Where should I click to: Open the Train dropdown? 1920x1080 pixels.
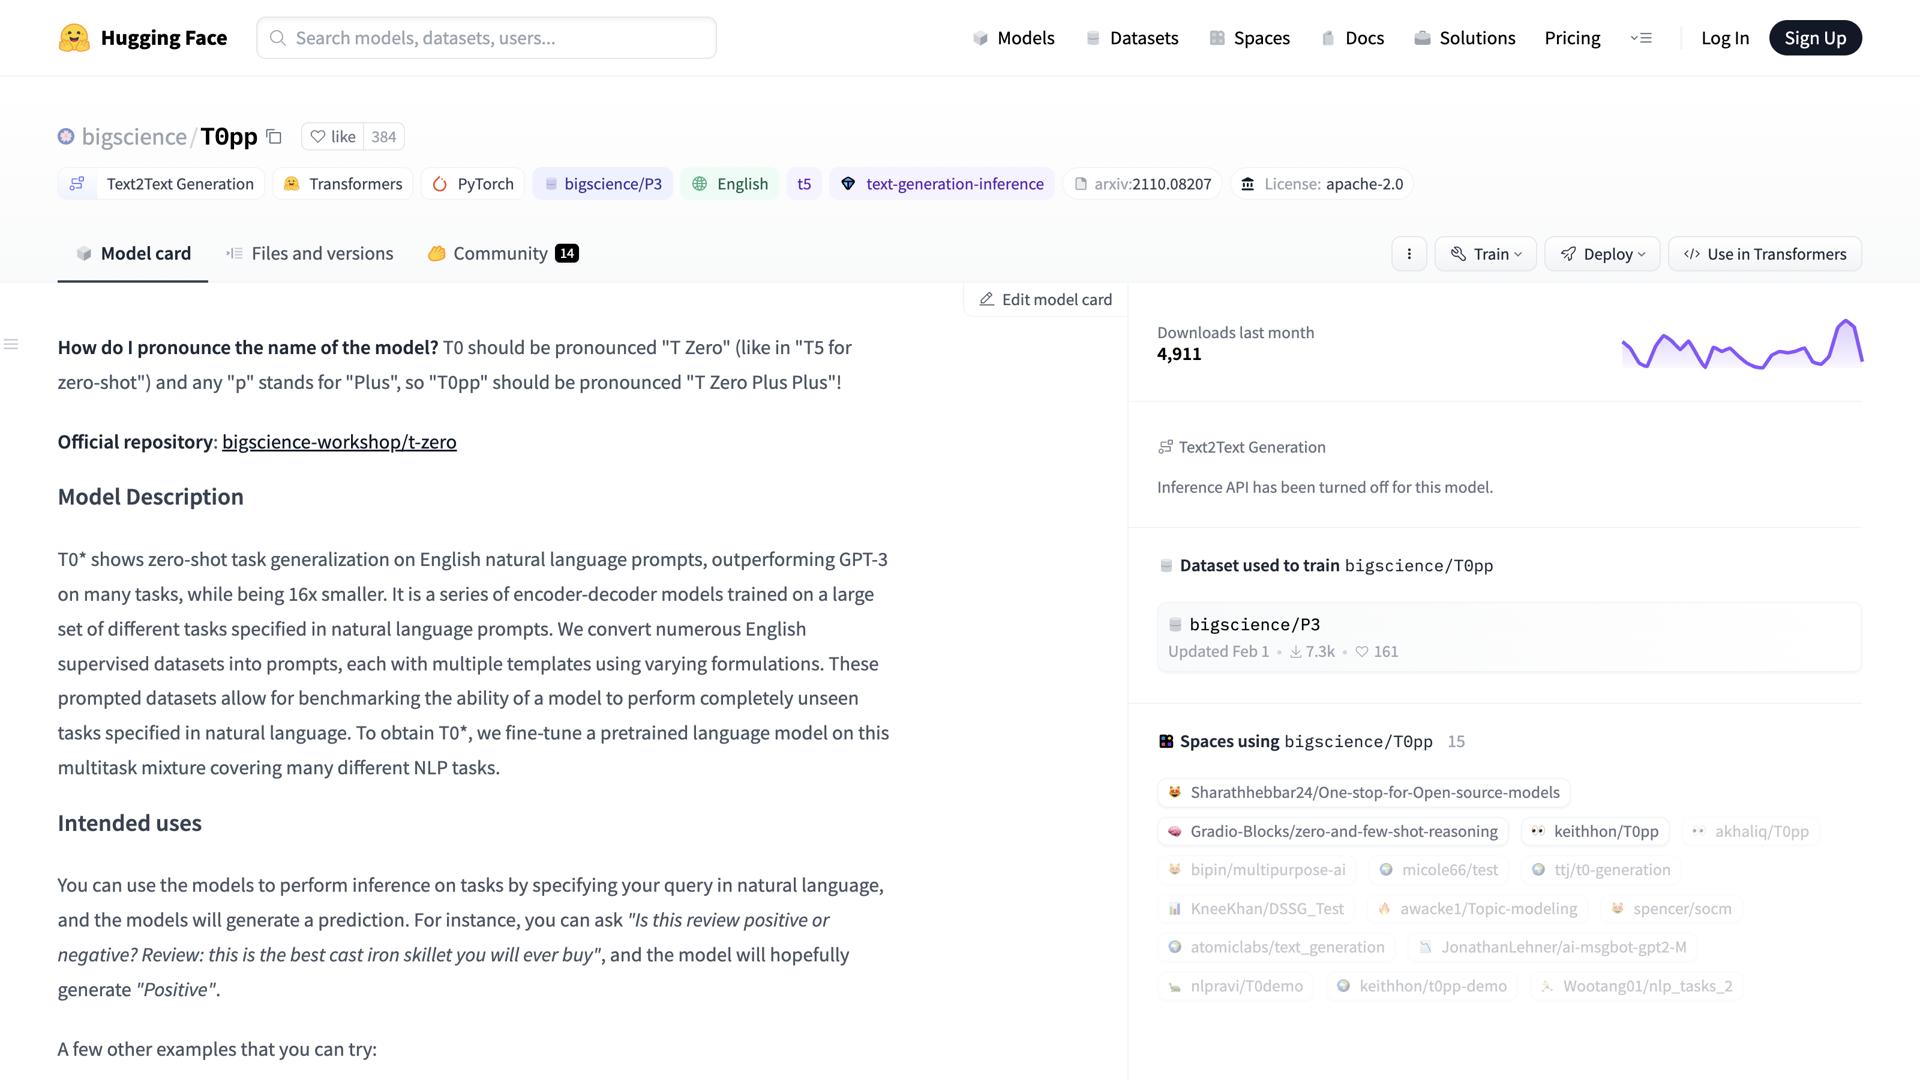[1485, 254]
